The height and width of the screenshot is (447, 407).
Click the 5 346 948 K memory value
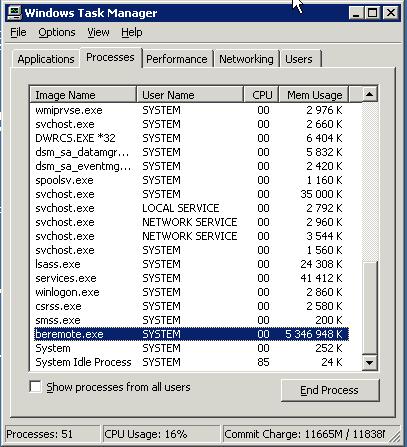coord(314,334)
